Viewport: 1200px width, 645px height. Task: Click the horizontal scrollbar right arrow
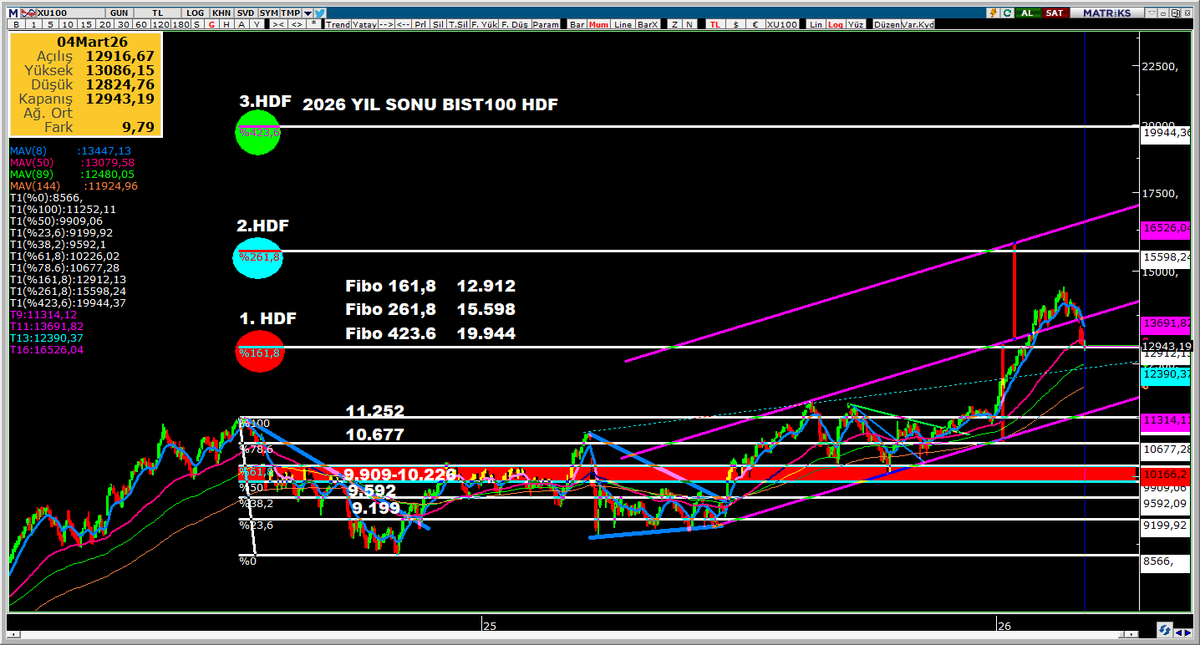point(1131,634)
